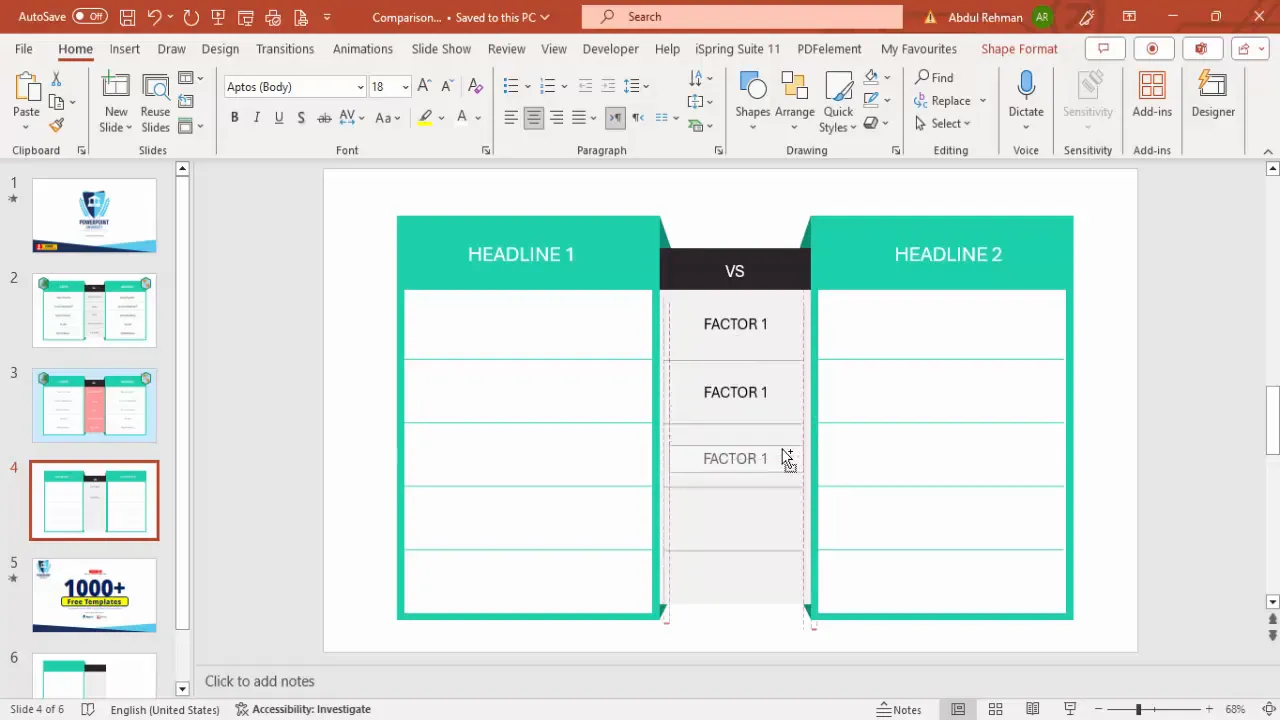1280x720 pixels.
Task: Toggle the AutoSave switch off/on
Action: coord(89,16)
